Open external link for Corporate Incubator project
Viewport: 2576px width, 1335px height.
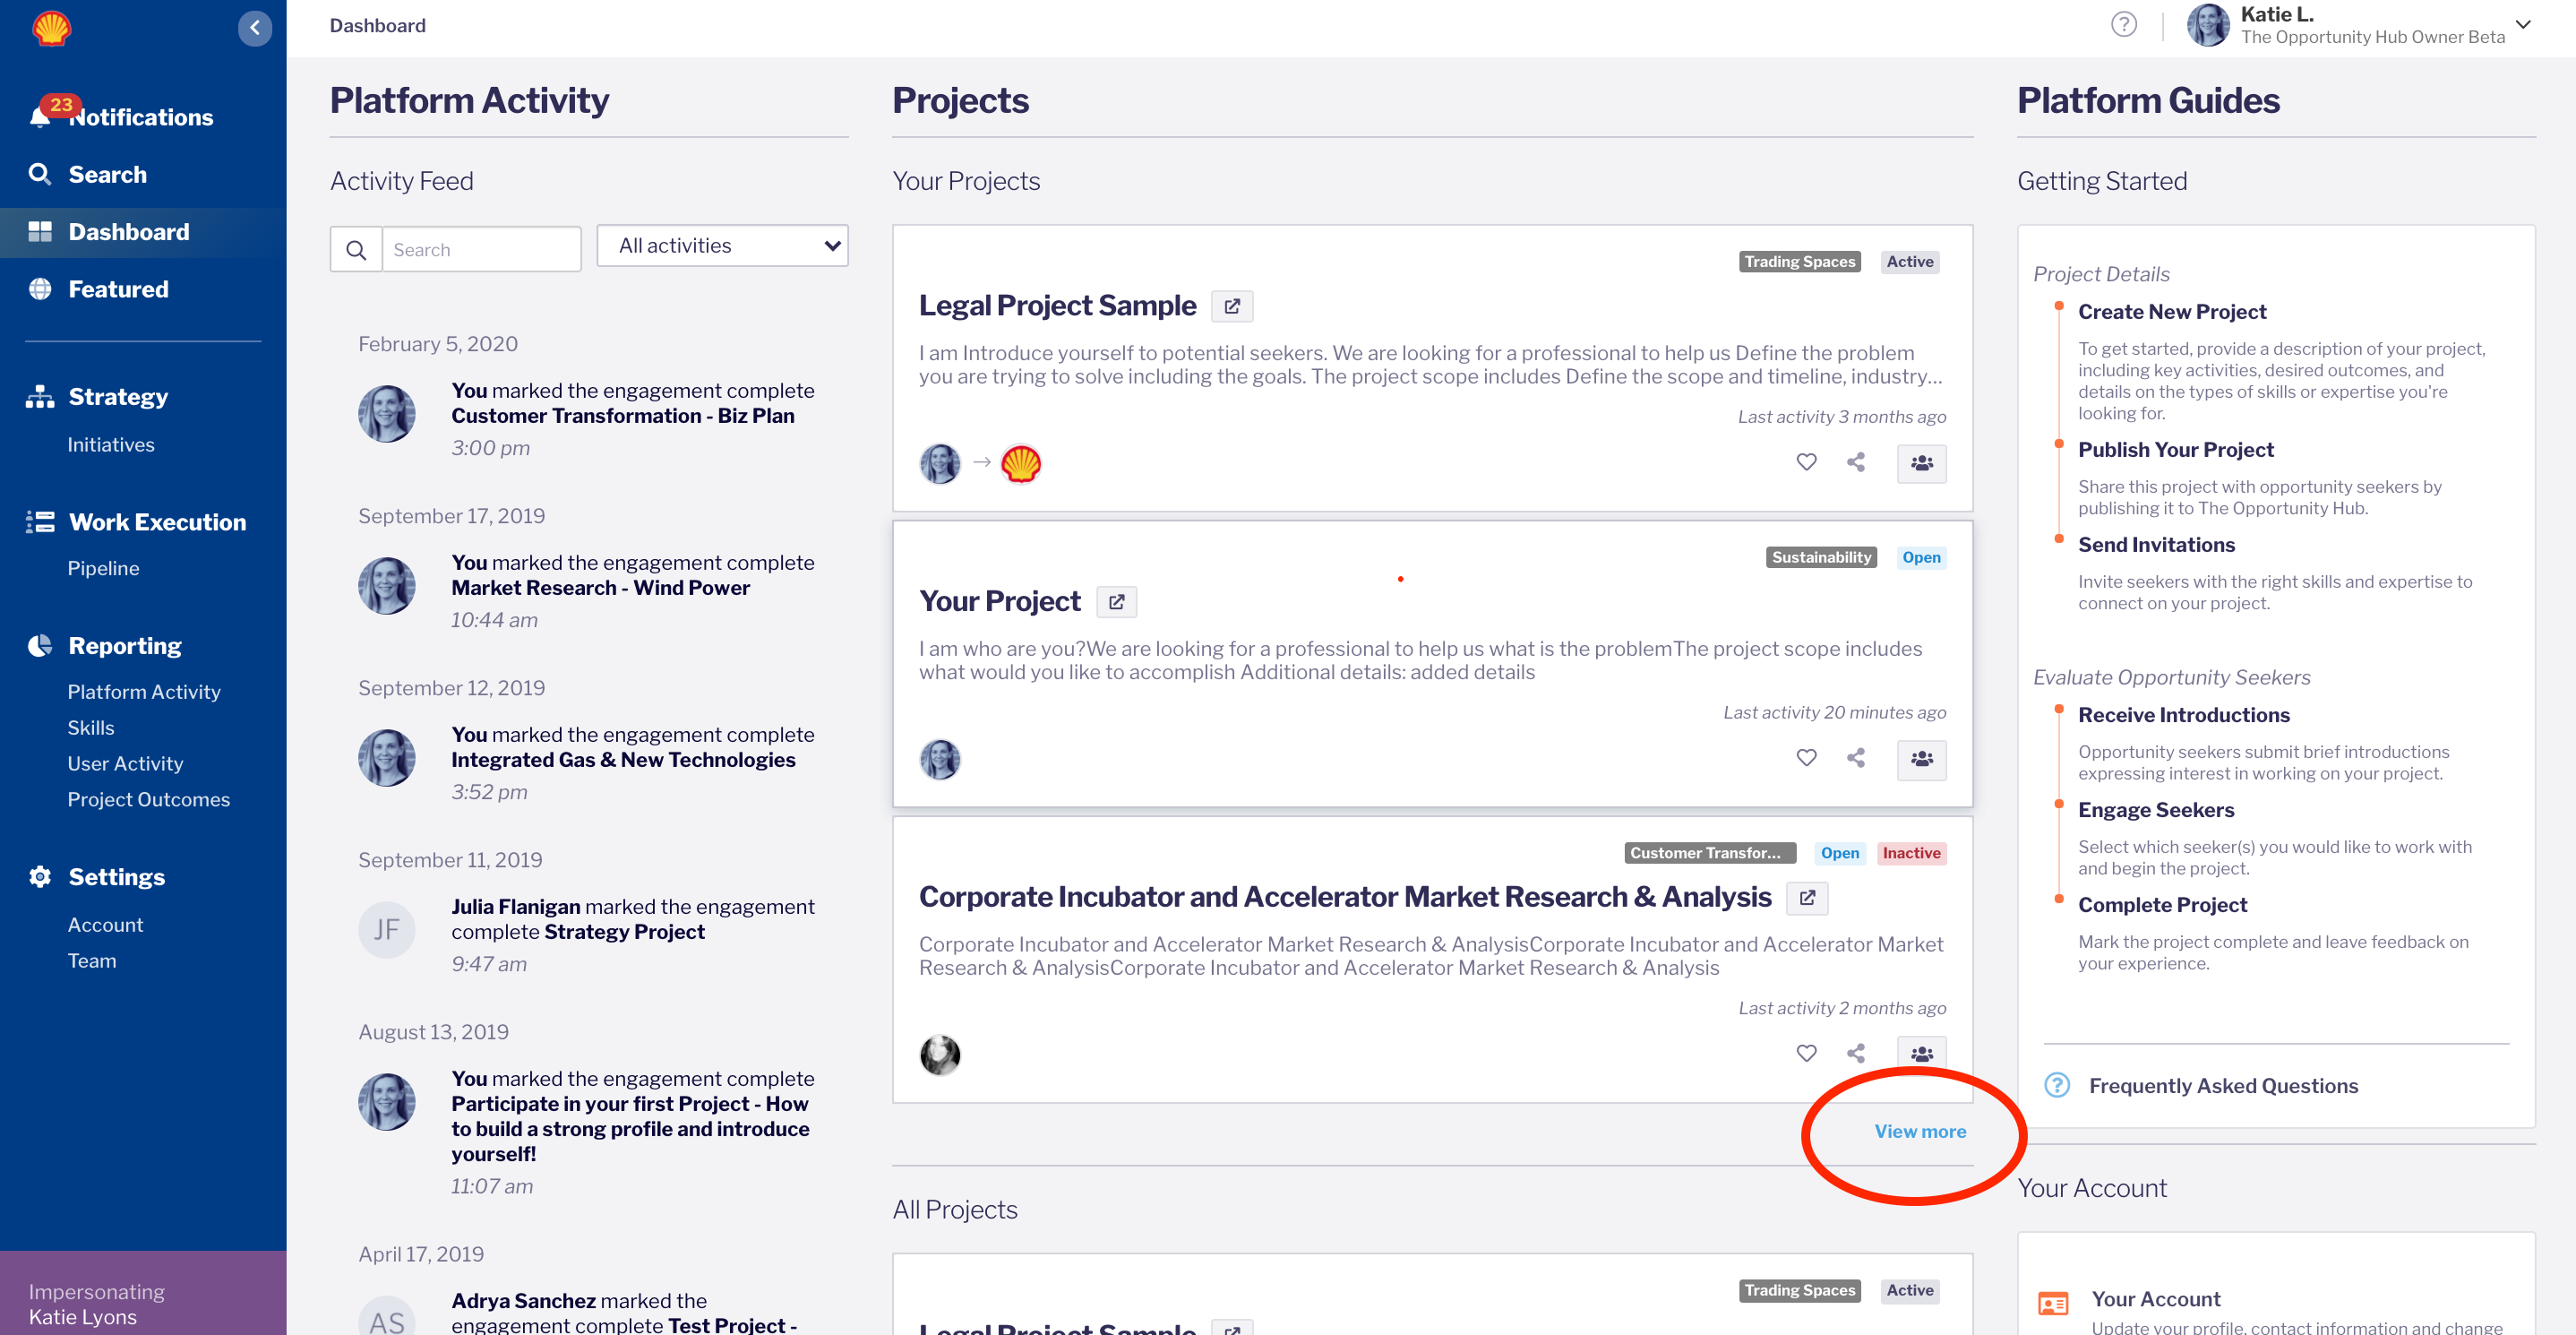tap(1807, 898)
